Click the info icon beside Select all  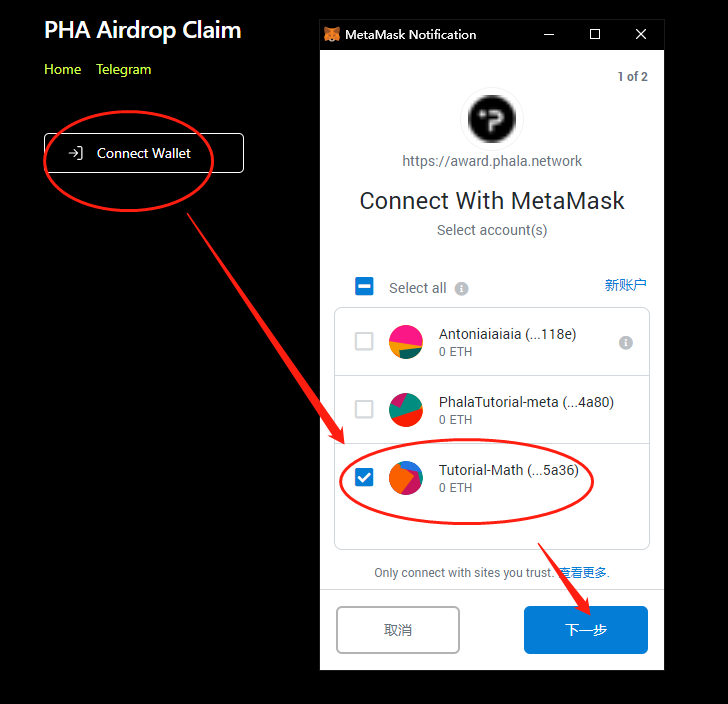[461, 289]
